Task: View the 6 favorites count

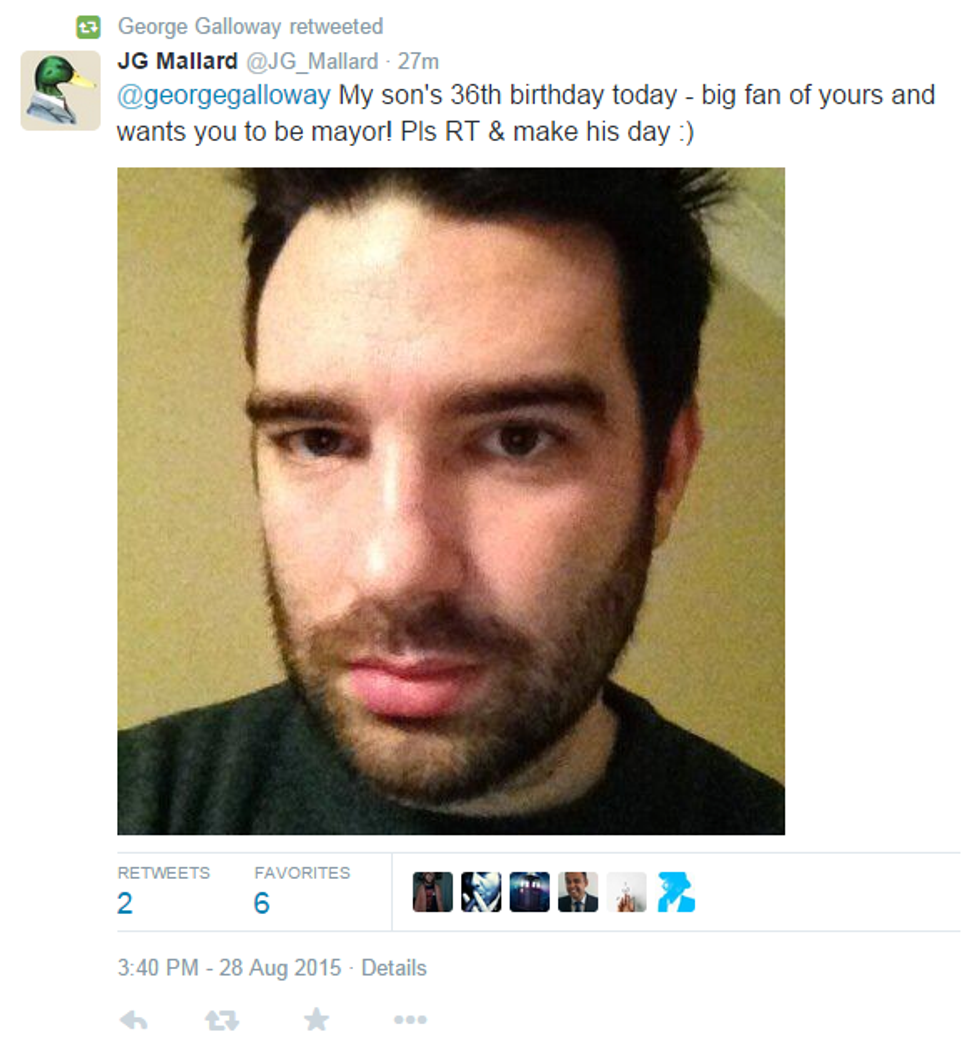Action: pyautogui.click(x=262, y=903)
